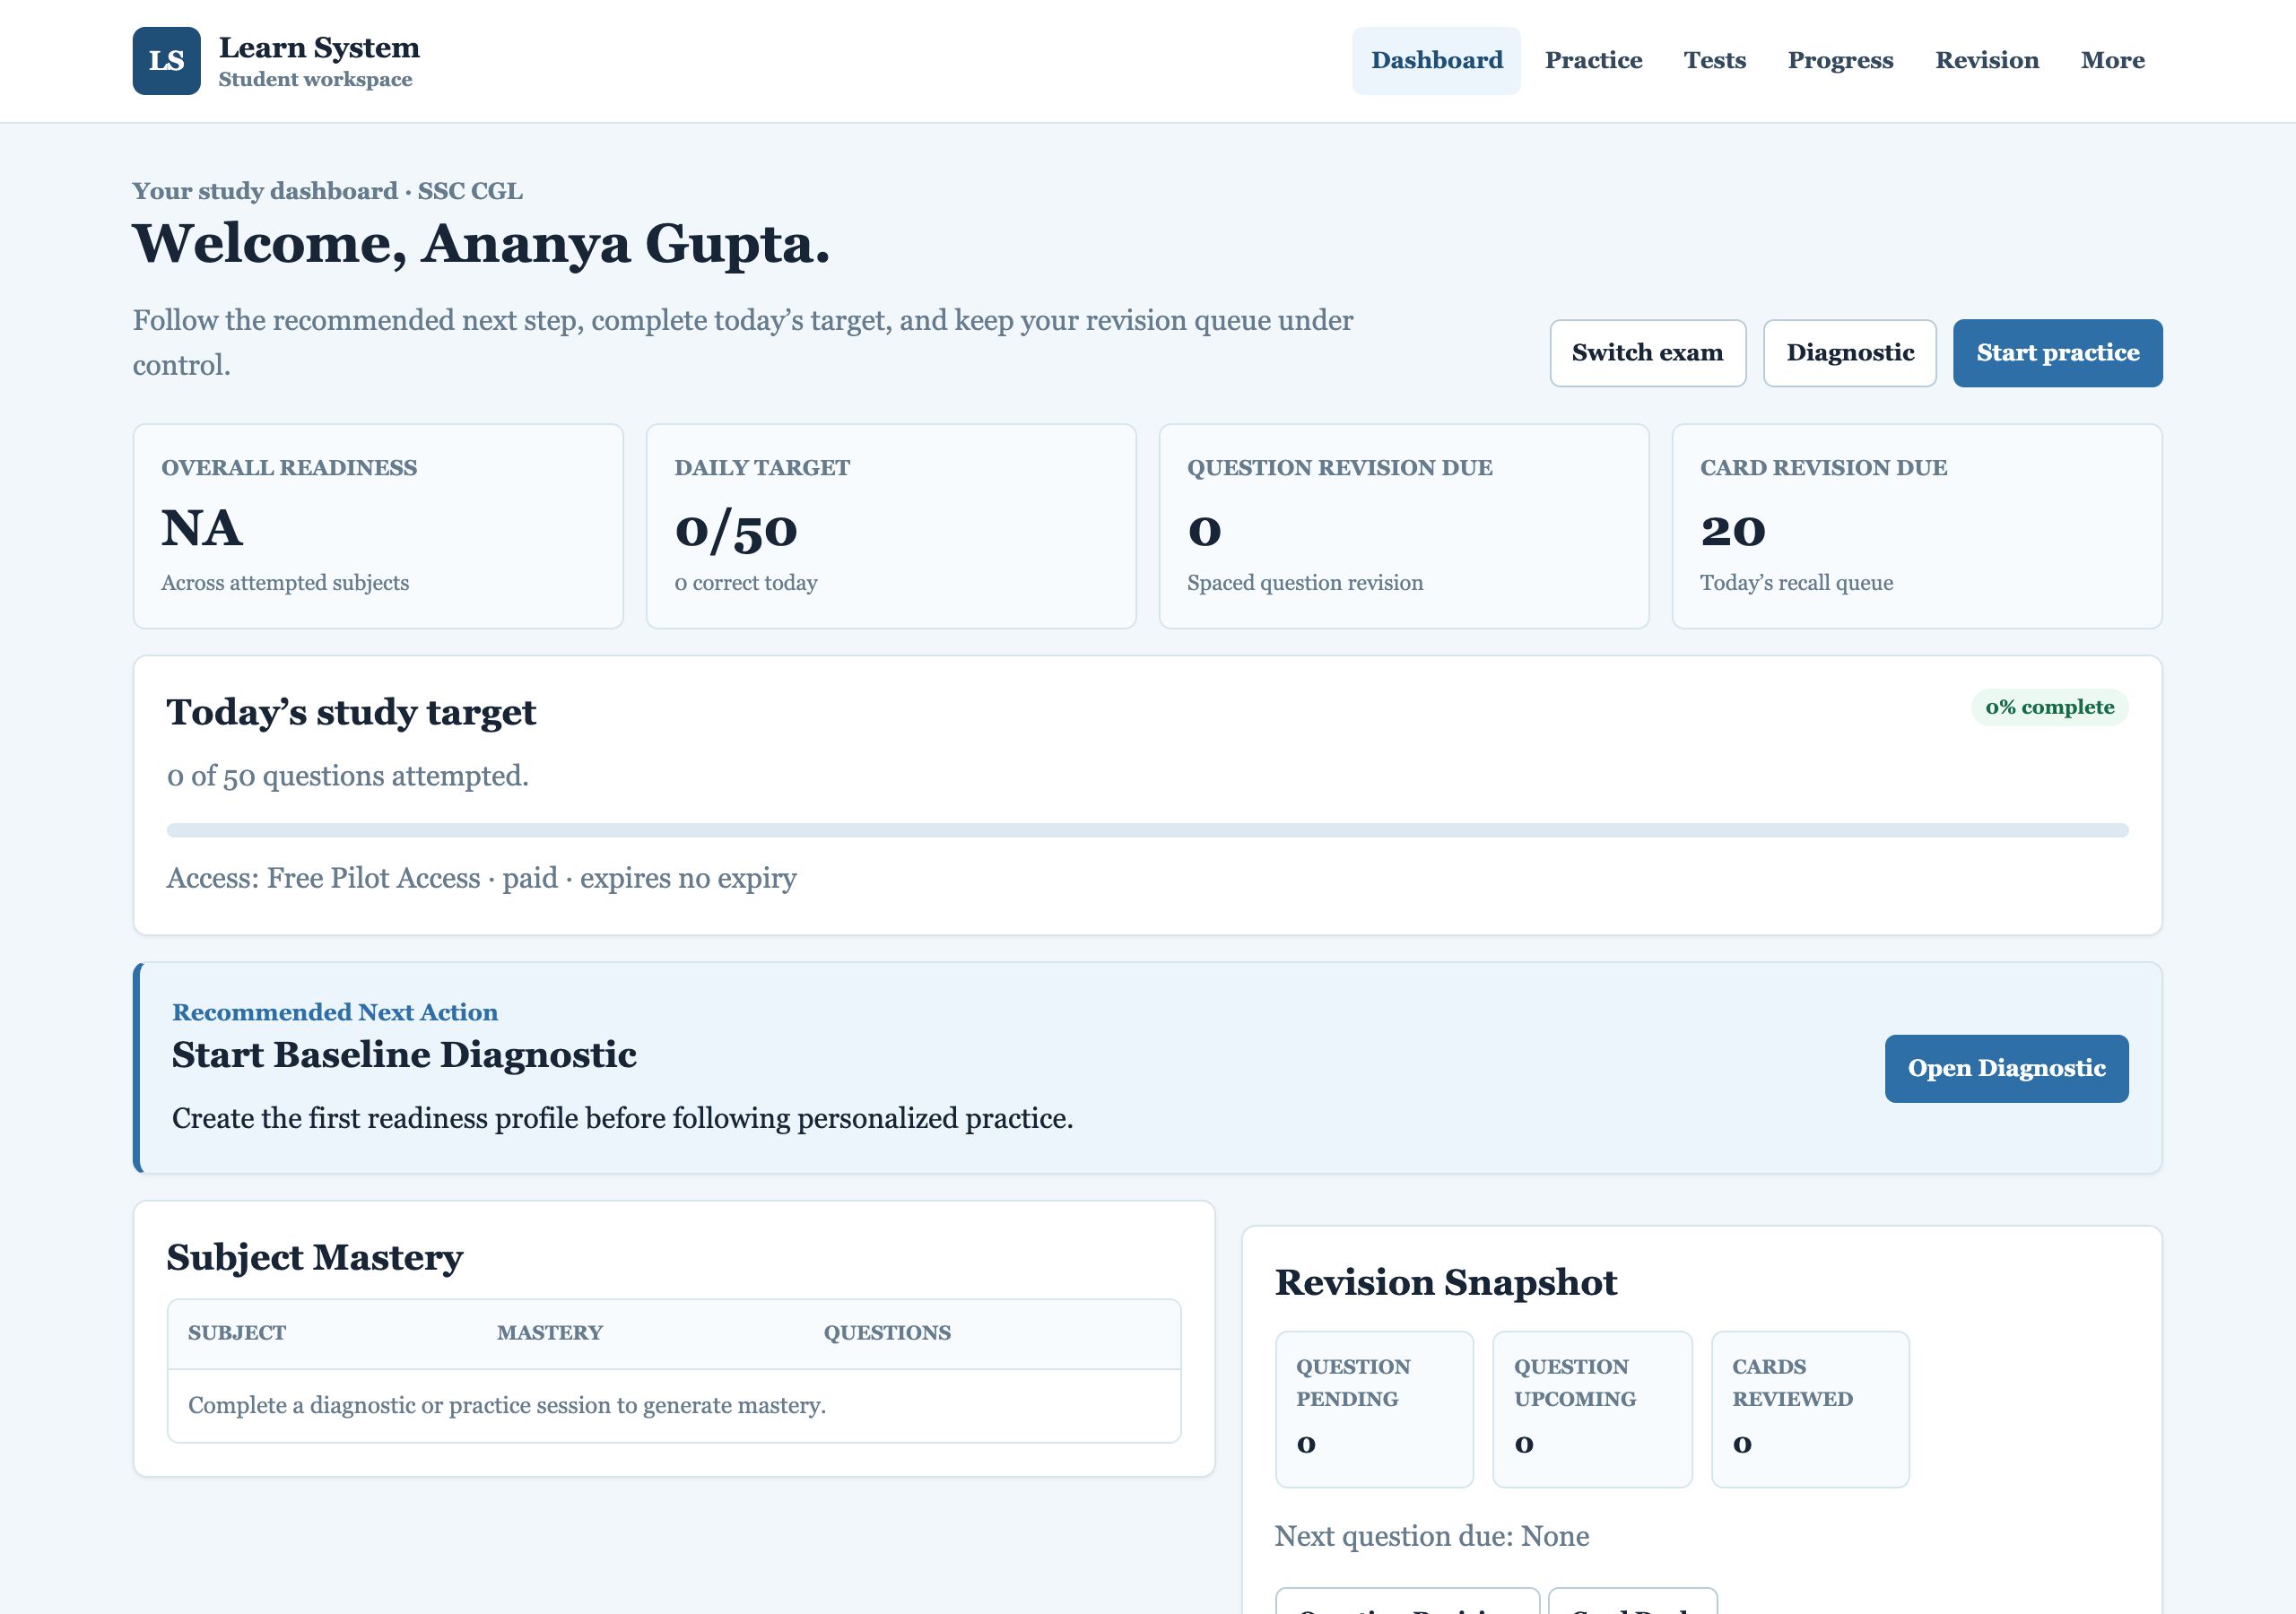This screenshot has width=2296, height=1614.
Task: Click the Cards Reviewed tile
Action: pyautogui.click(x=1810, y=1409)
